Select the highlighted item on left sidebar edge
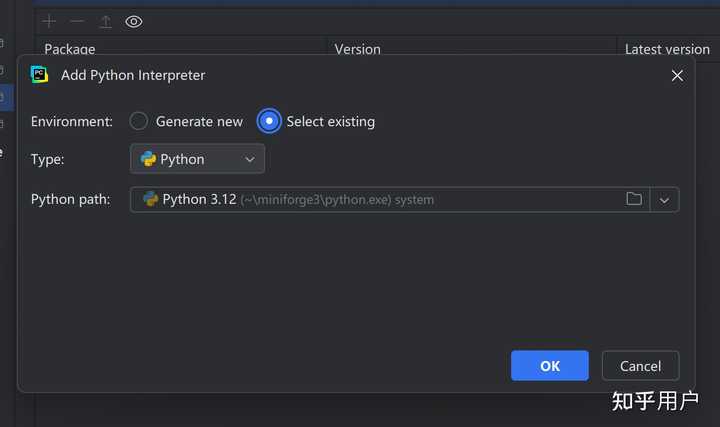Screen dimensions: 720x427 [x=6, y=97]
